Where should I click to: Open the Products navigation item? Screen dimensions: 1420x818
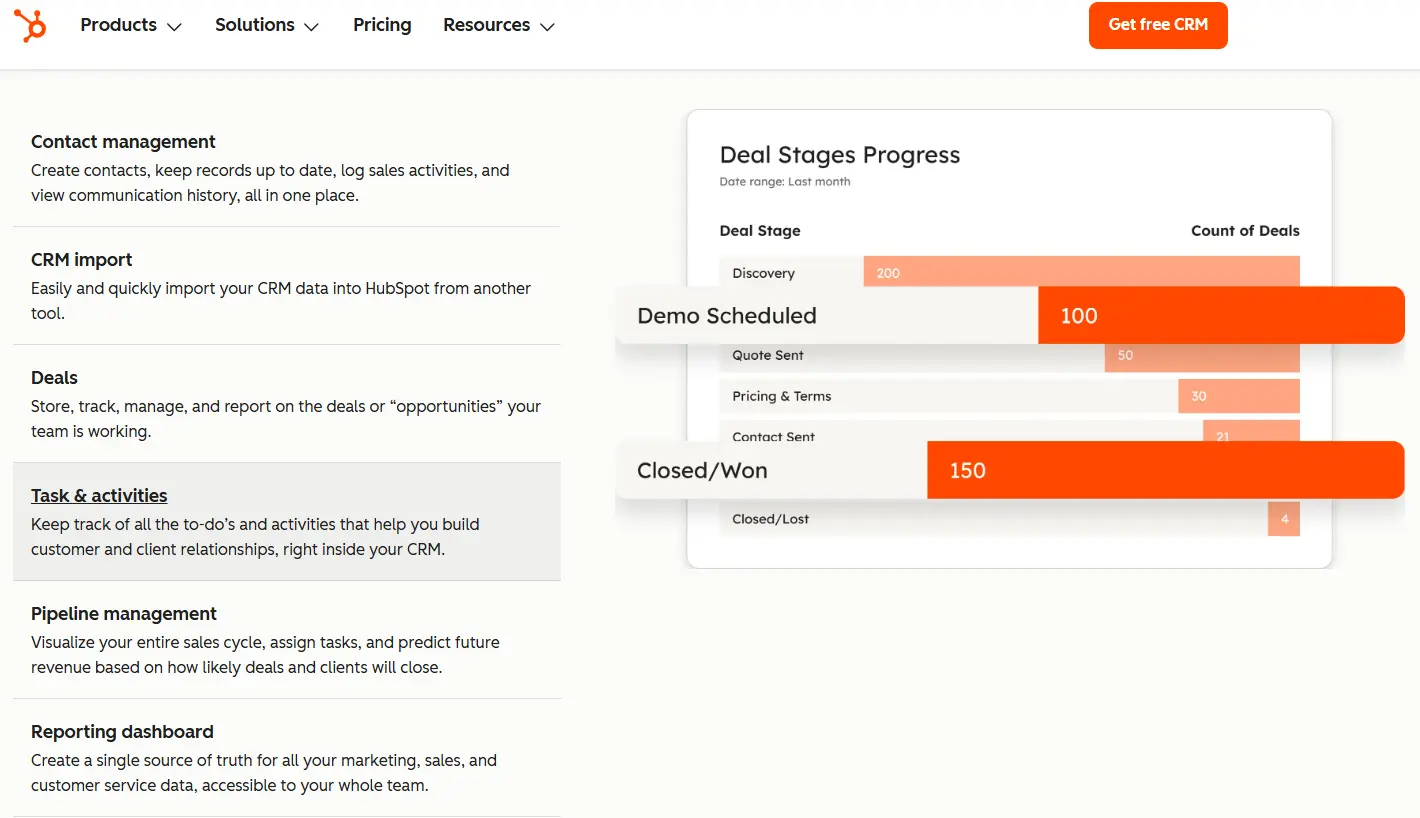[x=118, y=25]
